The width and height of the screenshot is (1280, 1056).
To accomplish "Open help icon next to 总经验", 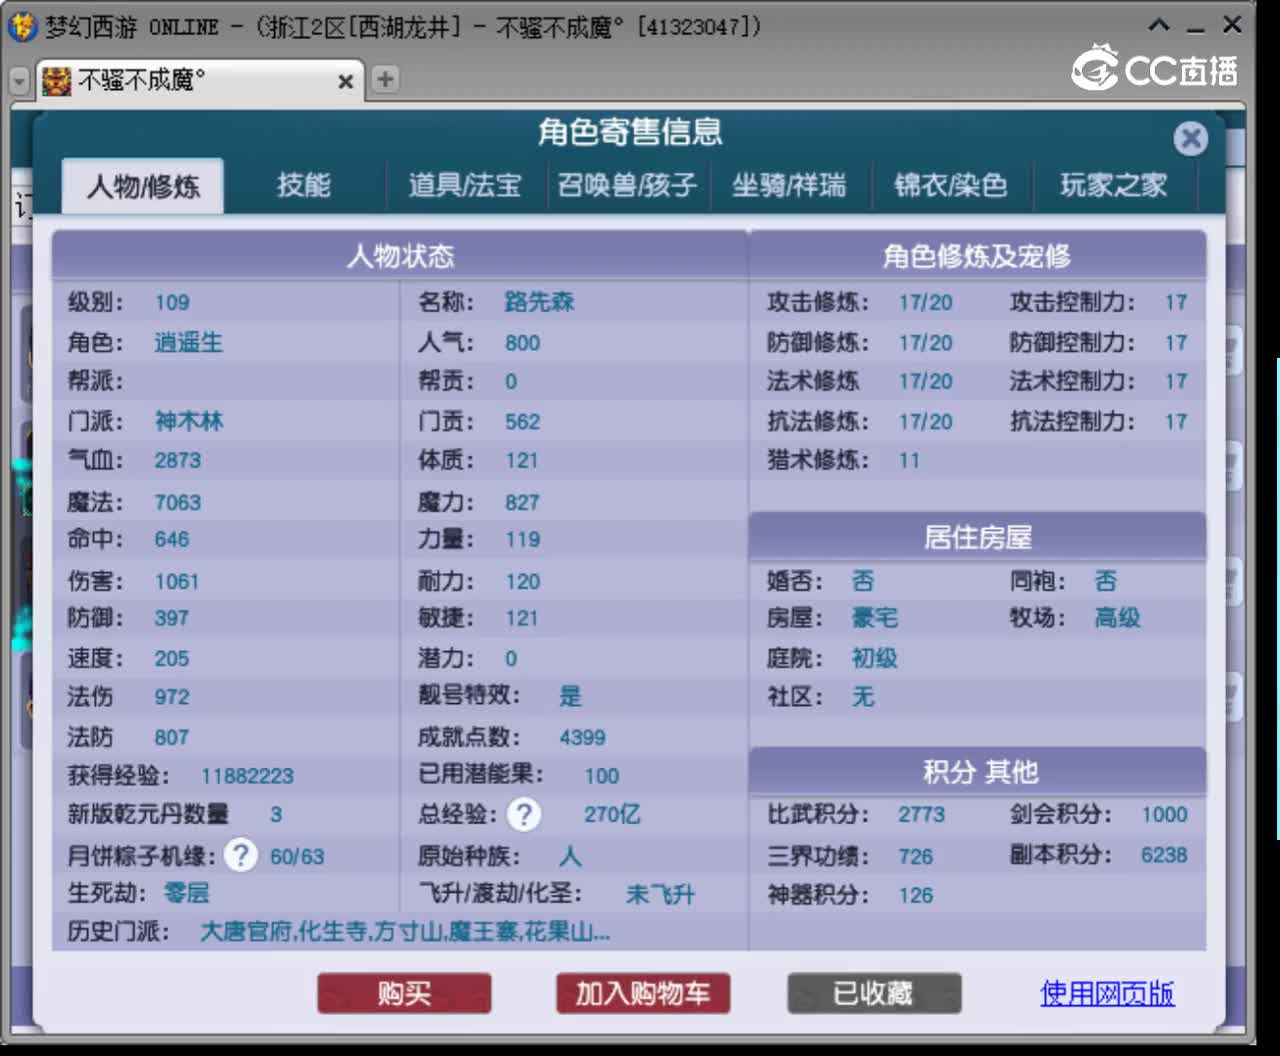I will (x=524, y=814).
